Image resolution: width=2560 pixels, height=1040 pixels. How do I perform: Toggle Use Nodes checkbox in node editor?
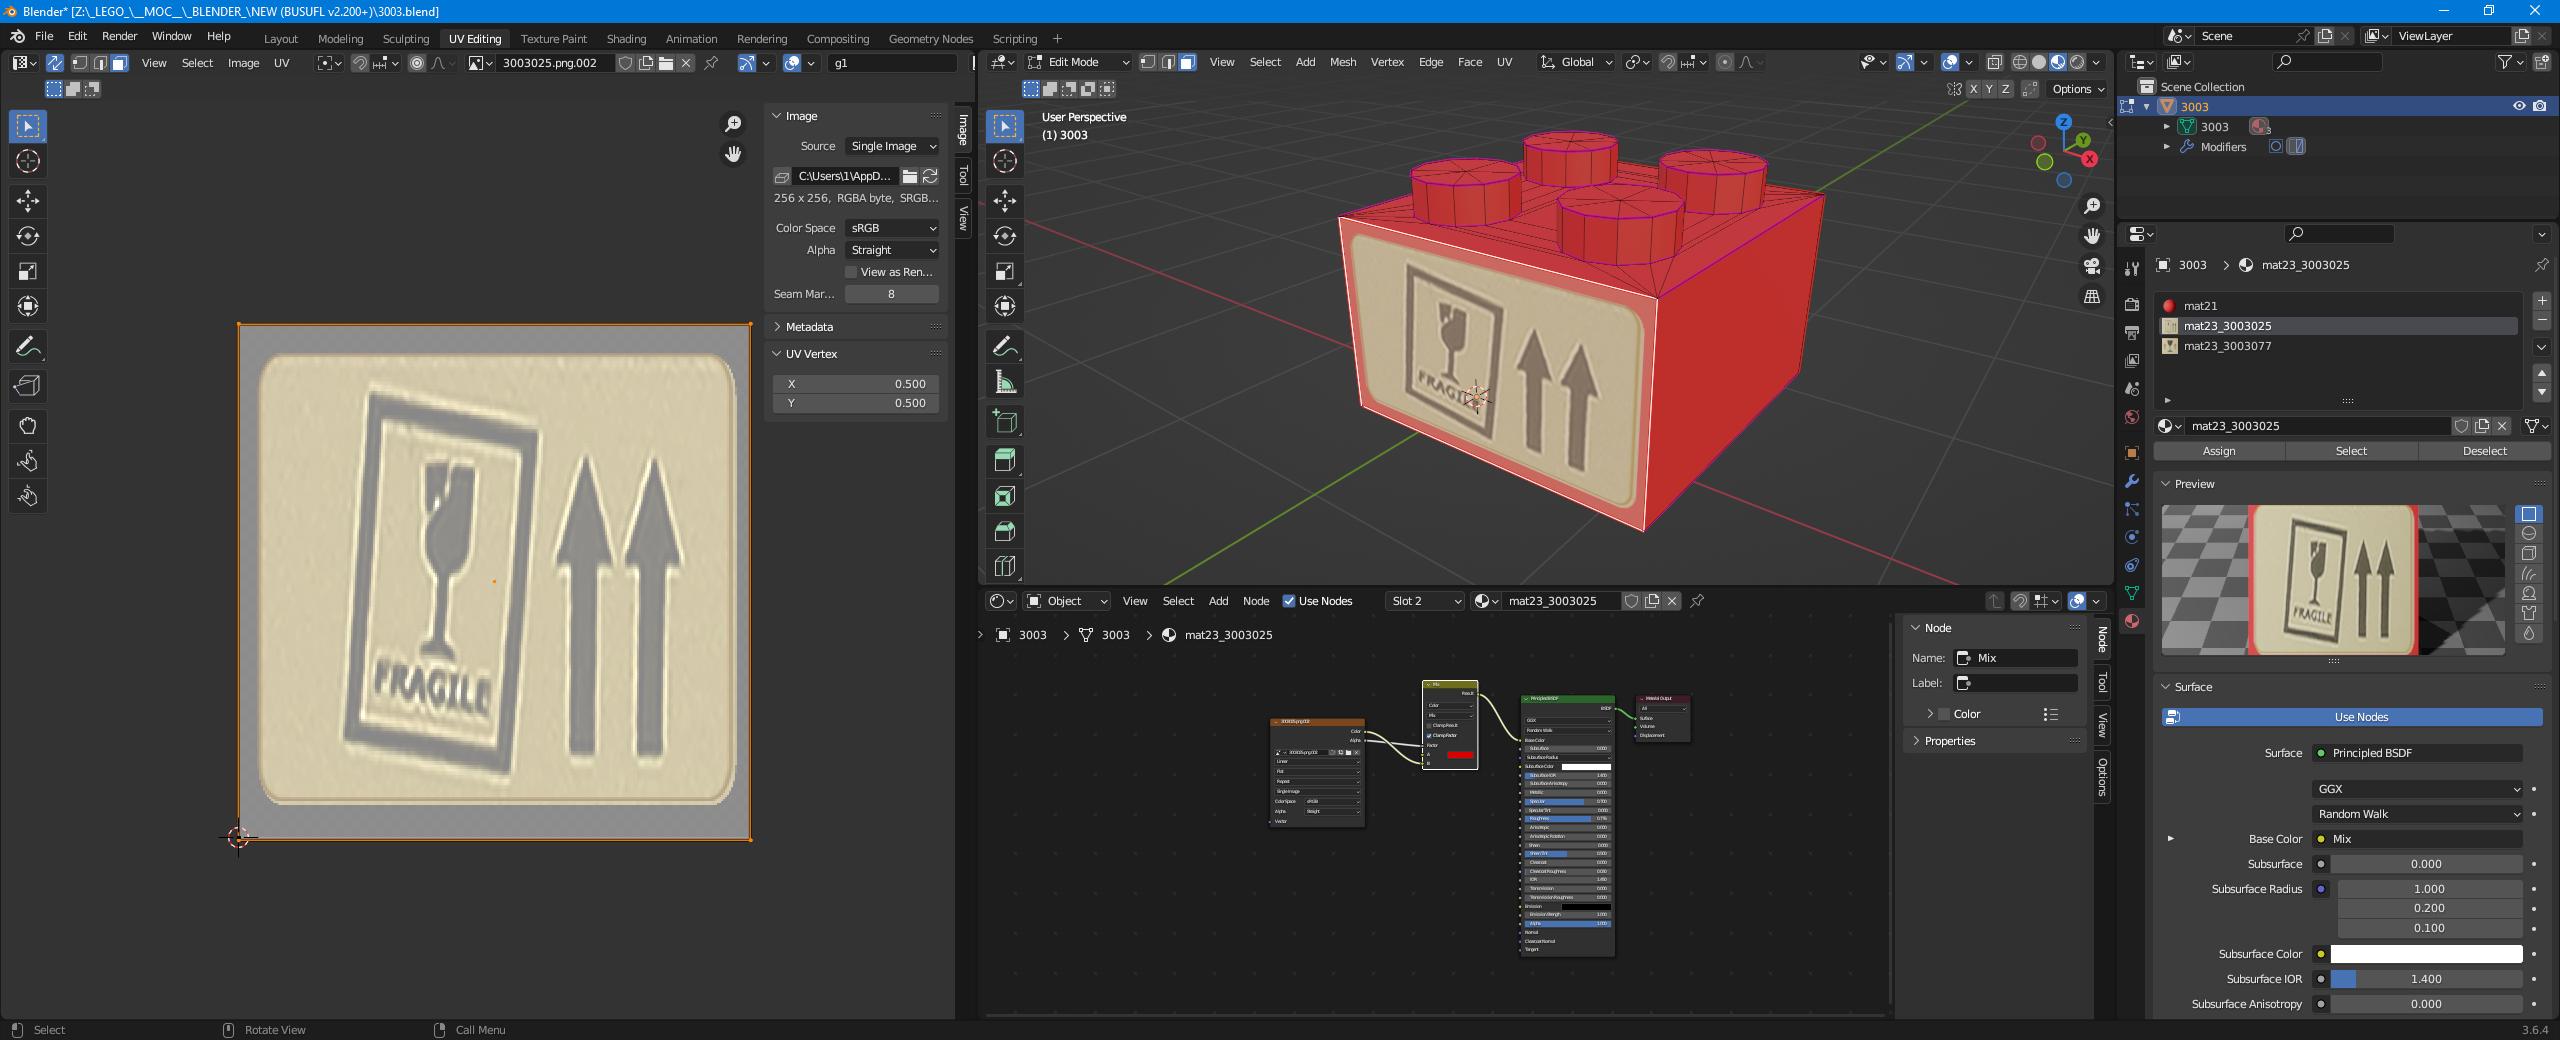coord(1289,601)
